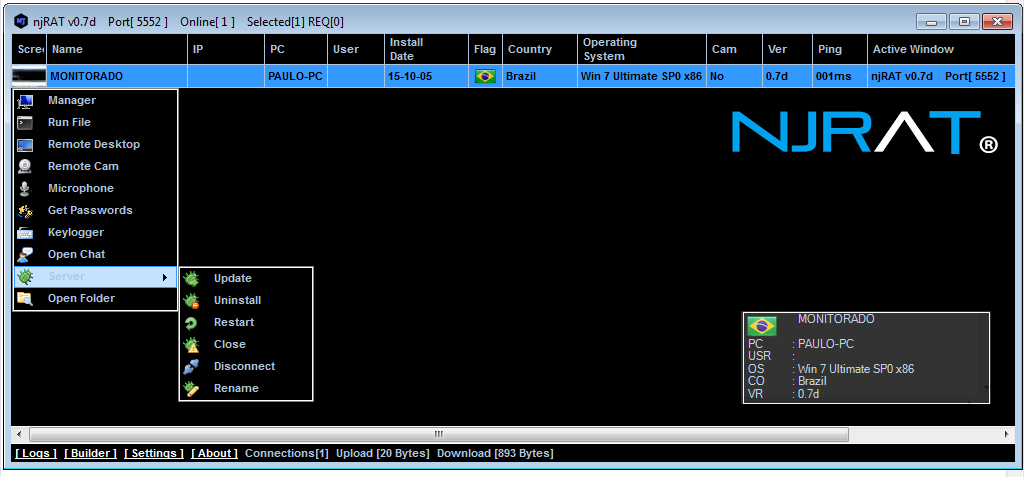The height and width of the screenshot is (477, 1028).
Task: Click the Open Chat icon
Action: pos(25,255)
